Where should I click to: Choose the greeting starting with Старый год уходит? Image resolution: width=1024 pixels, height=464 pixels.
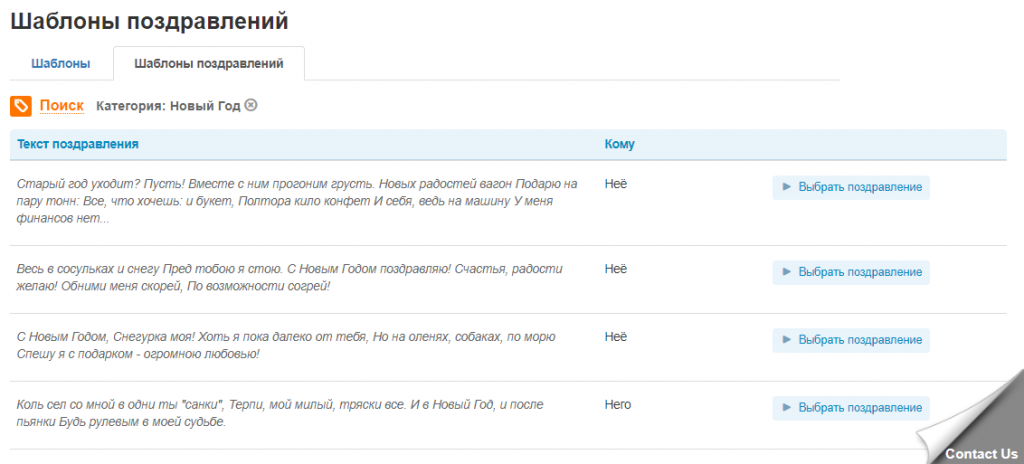coord(851,188)
